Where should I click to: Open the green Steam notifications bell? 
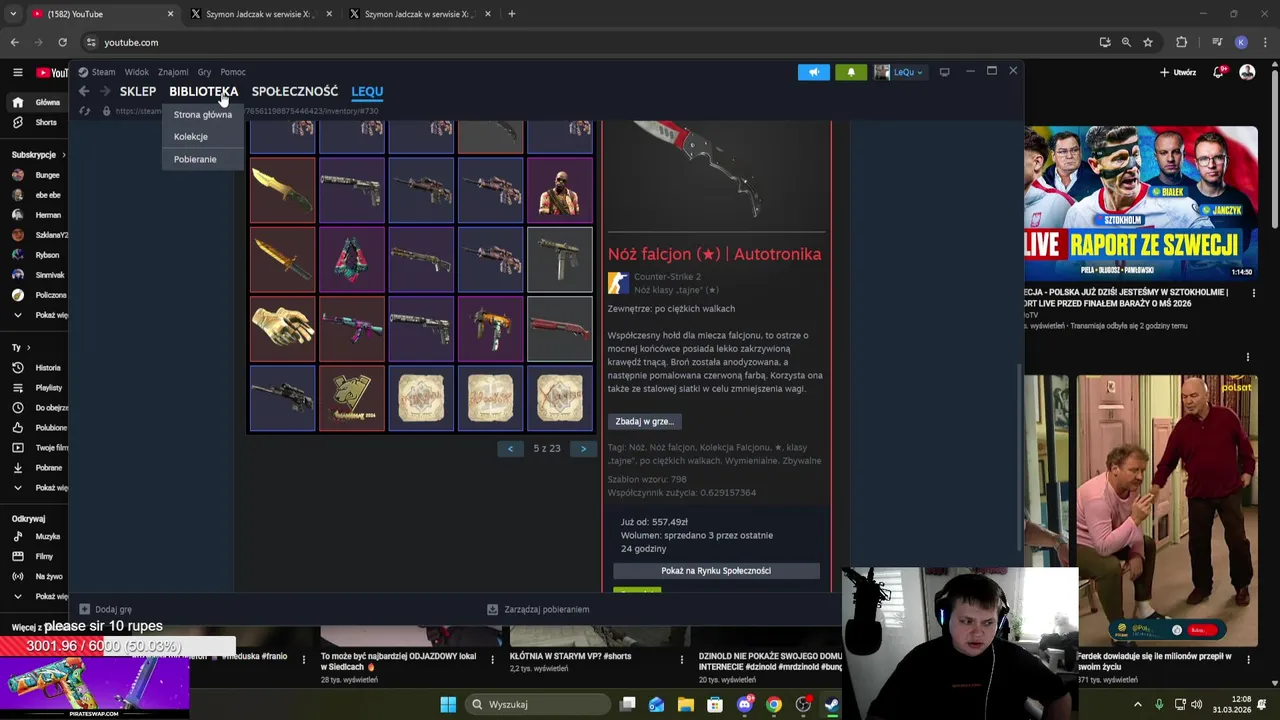point(851,72)
